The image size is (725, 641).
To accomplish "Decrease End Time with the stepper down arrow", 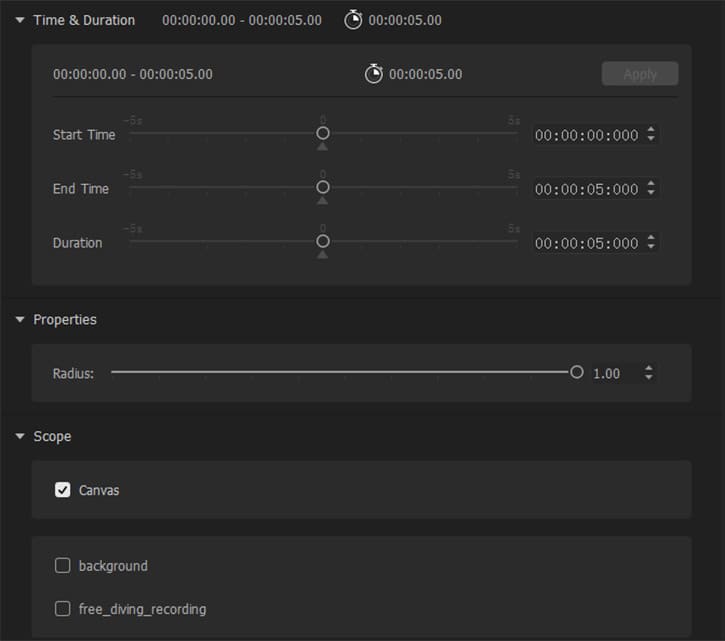I will tap(651, 193).
